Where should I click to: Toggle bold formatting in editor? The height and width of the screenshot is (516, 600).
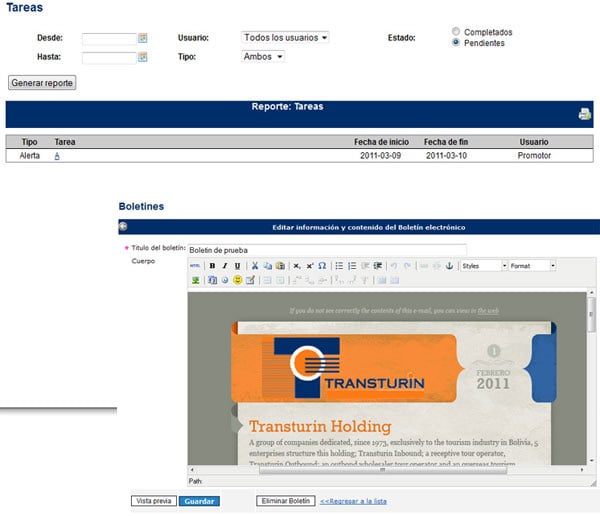coord(212,266)
